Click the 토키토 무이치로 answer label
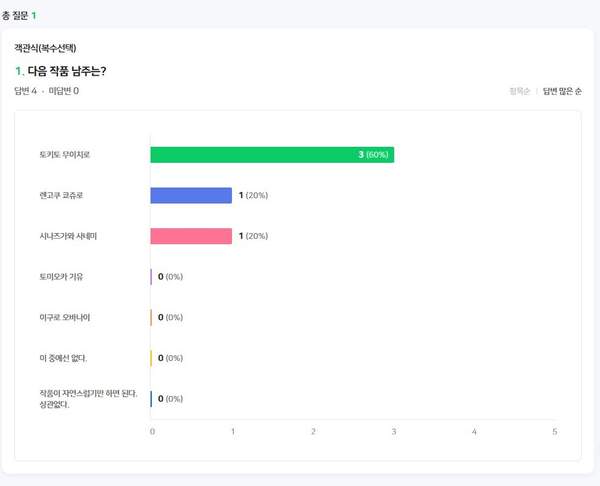Screen dimensions: 600x486 pos(65,155)
